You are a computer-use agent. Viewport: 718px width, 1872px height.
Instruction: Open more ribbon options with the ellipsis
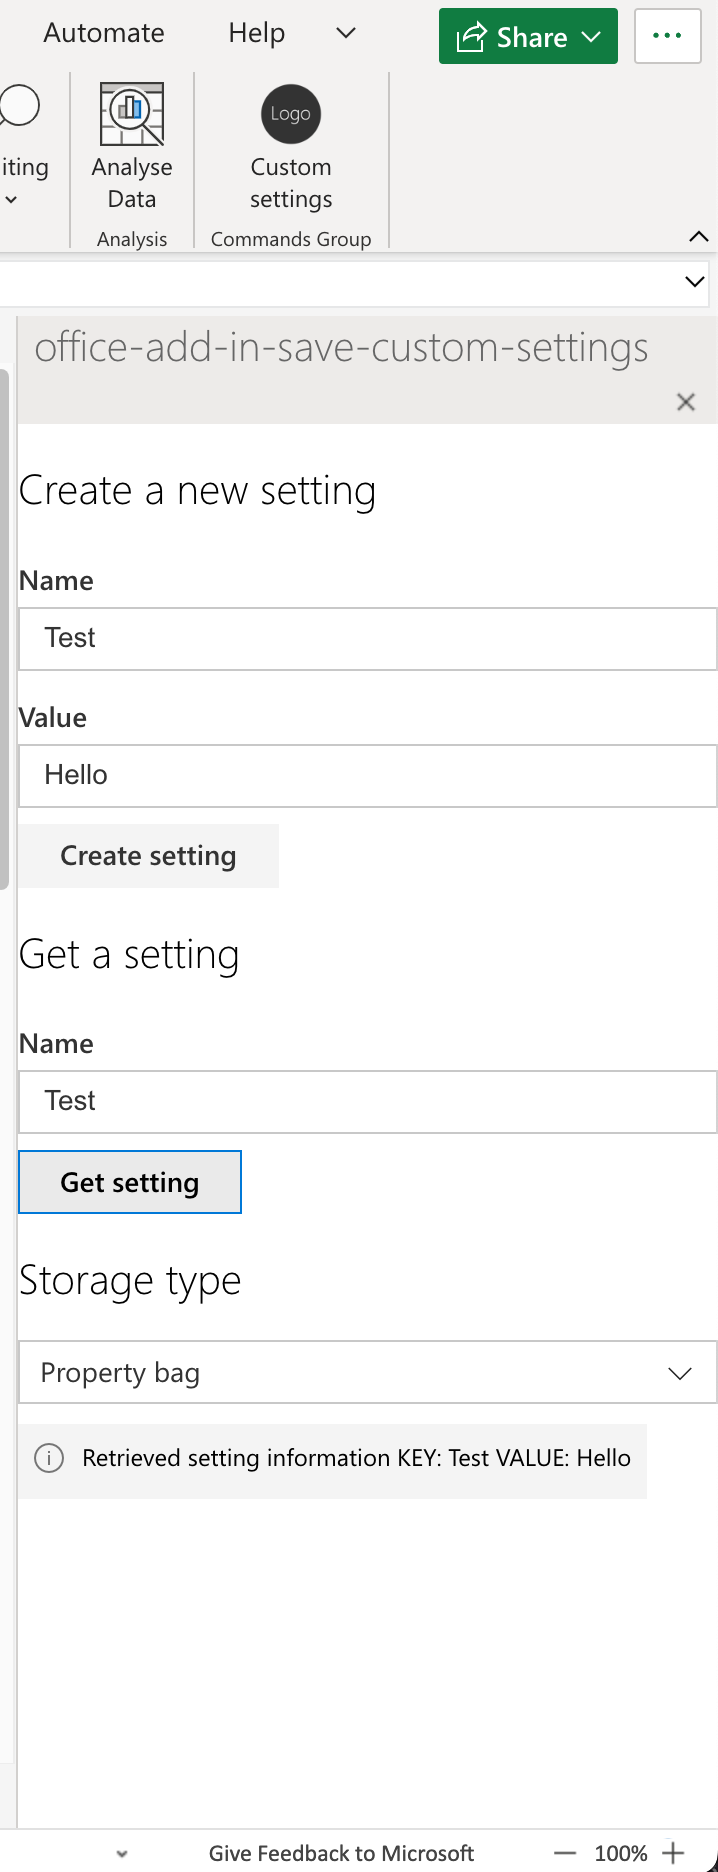click(667, 36)
